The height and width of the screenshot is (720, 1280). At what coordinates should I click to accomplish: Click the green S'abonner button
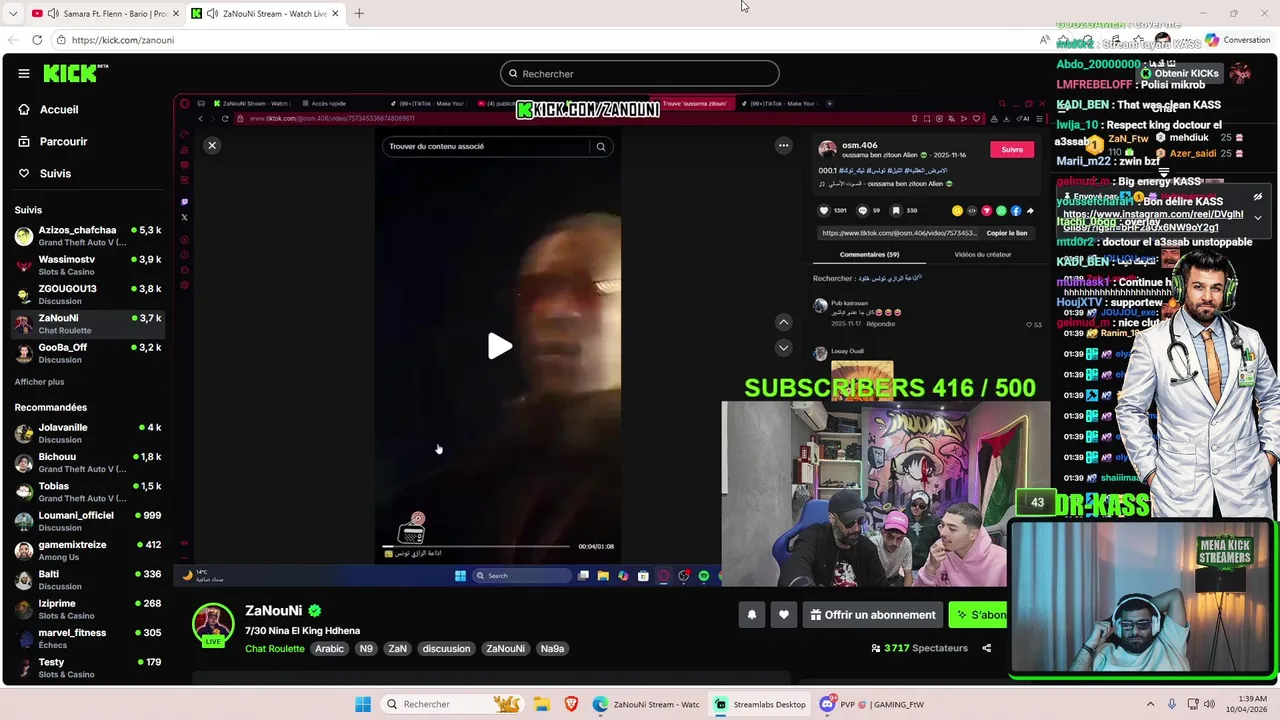(979, 615)
